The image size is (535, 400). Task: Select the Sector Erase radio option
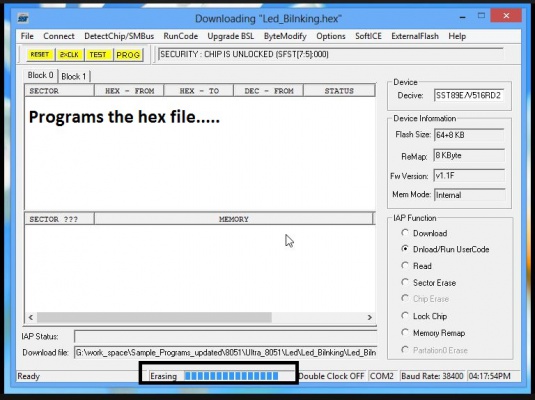[x=405, y=282]
